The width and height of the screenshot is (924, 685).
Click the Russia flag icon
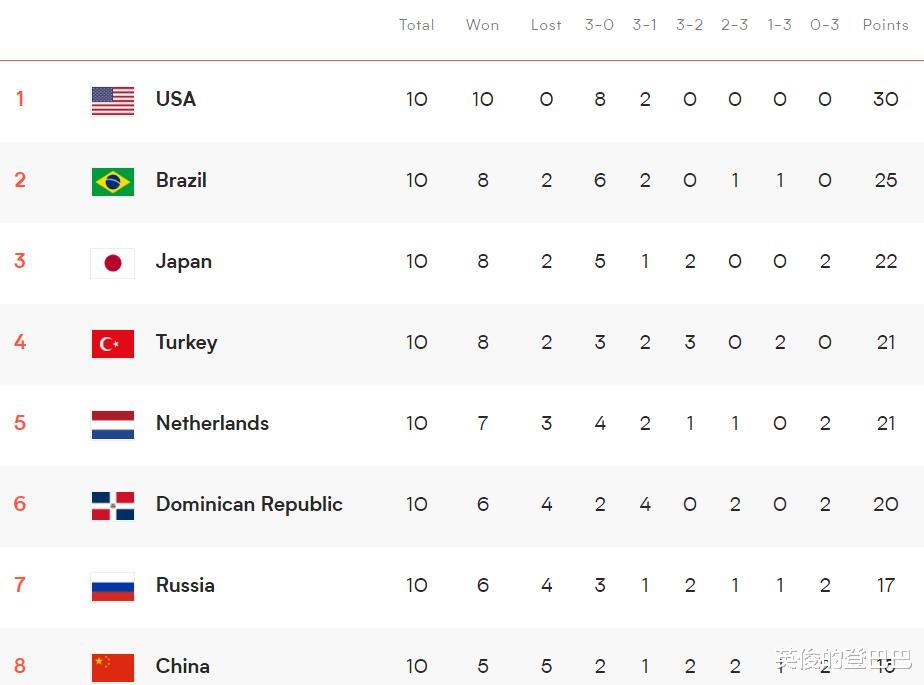click(113, 587)
